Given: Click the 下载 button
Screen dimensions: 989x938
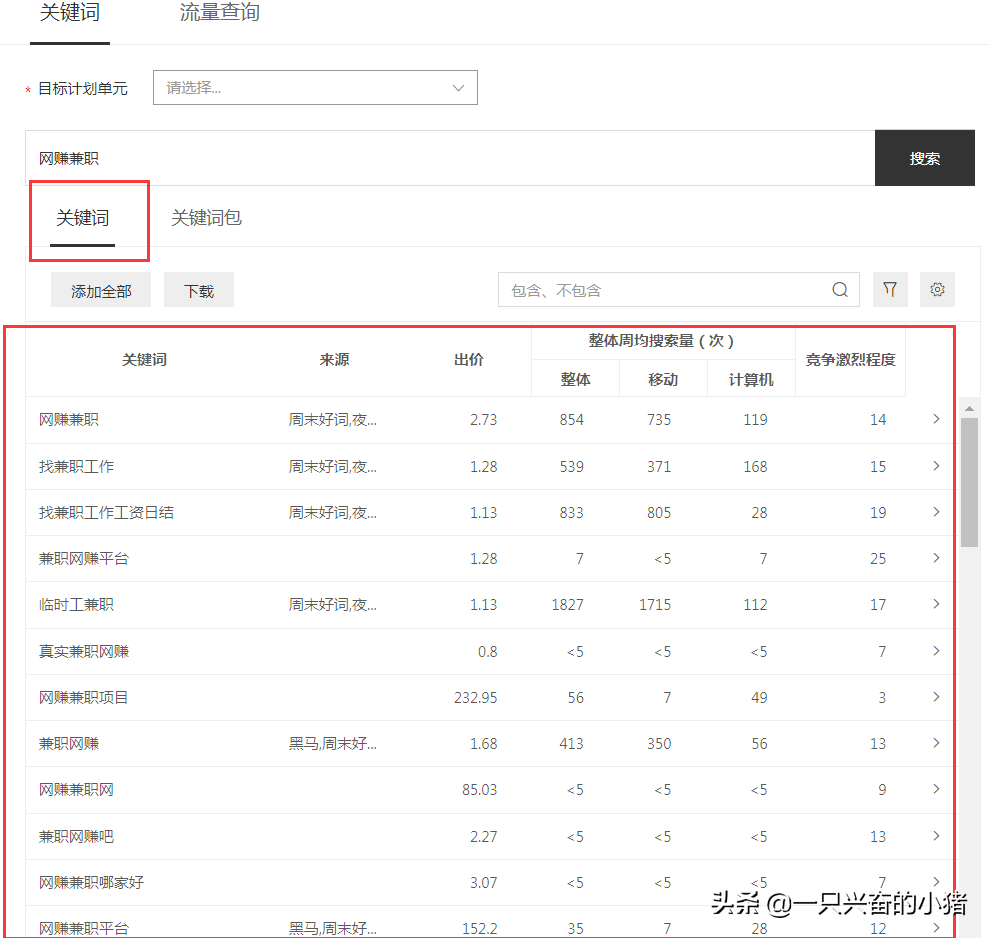Looking at the screenshot, I should click(x=199, y=290).
